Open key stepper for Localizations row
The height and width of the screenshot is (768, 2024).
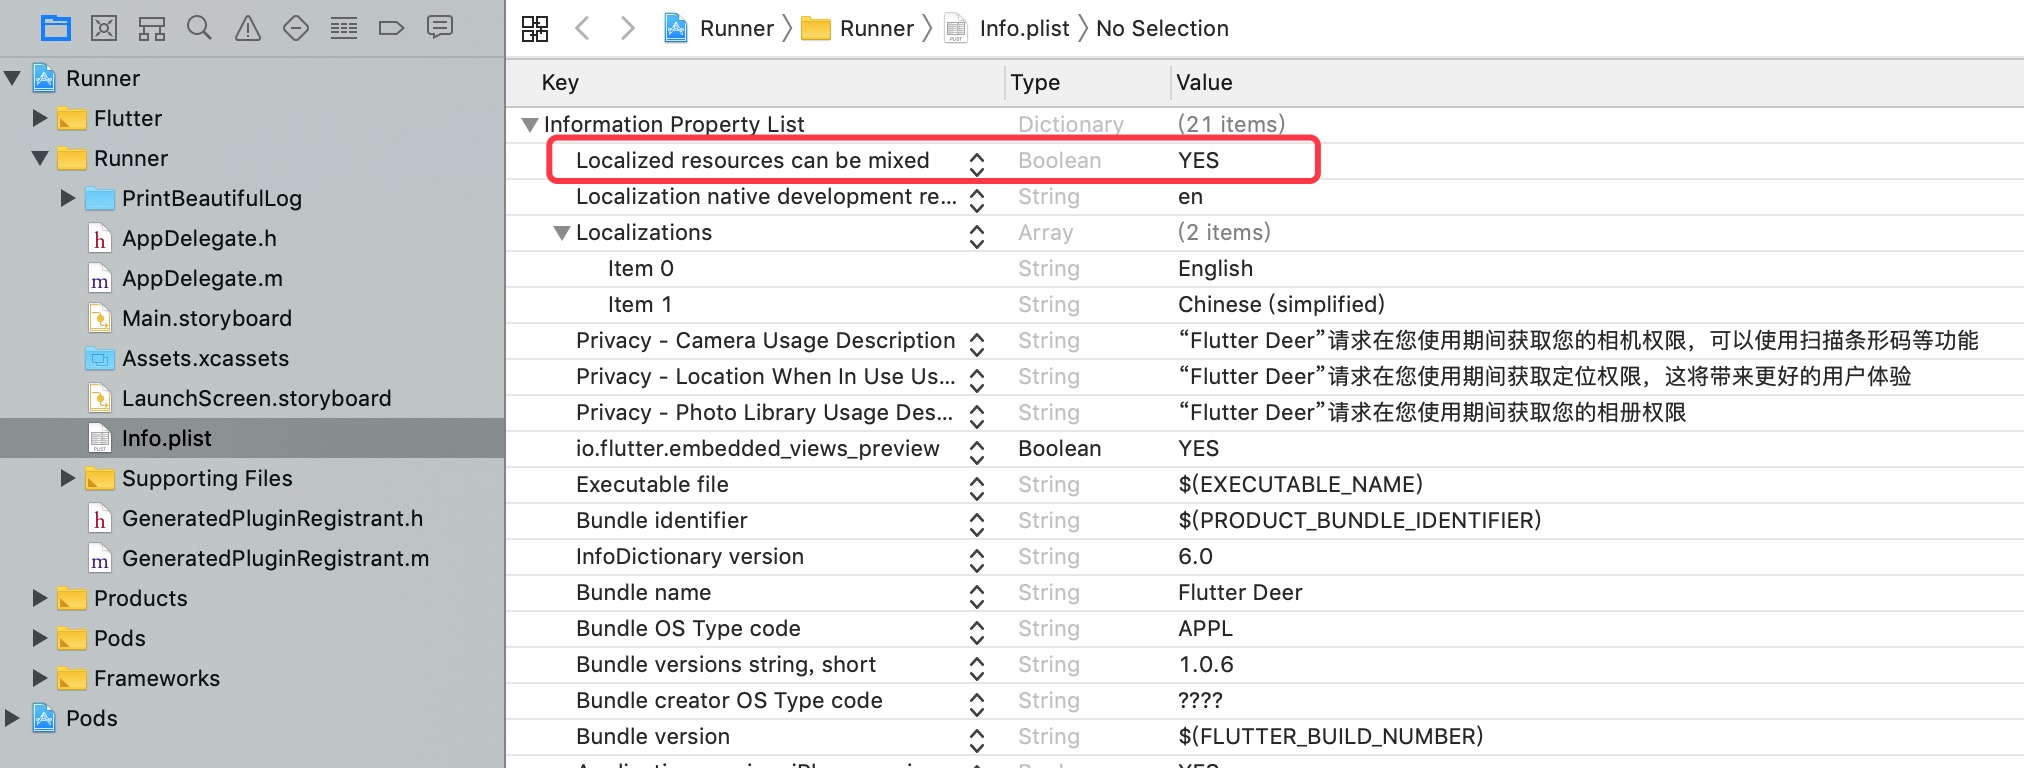(977, 236)
